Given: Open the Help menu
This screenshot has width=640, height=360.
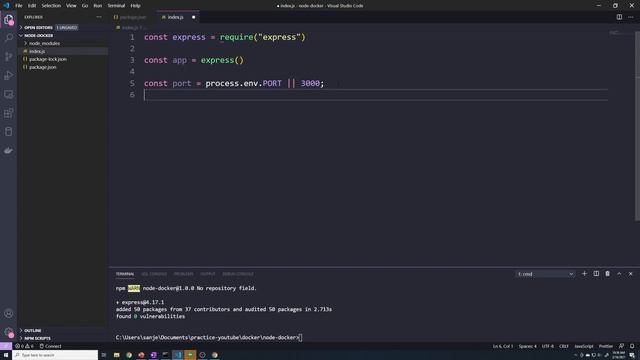Looking at the screenshot, I should point(136,6).
